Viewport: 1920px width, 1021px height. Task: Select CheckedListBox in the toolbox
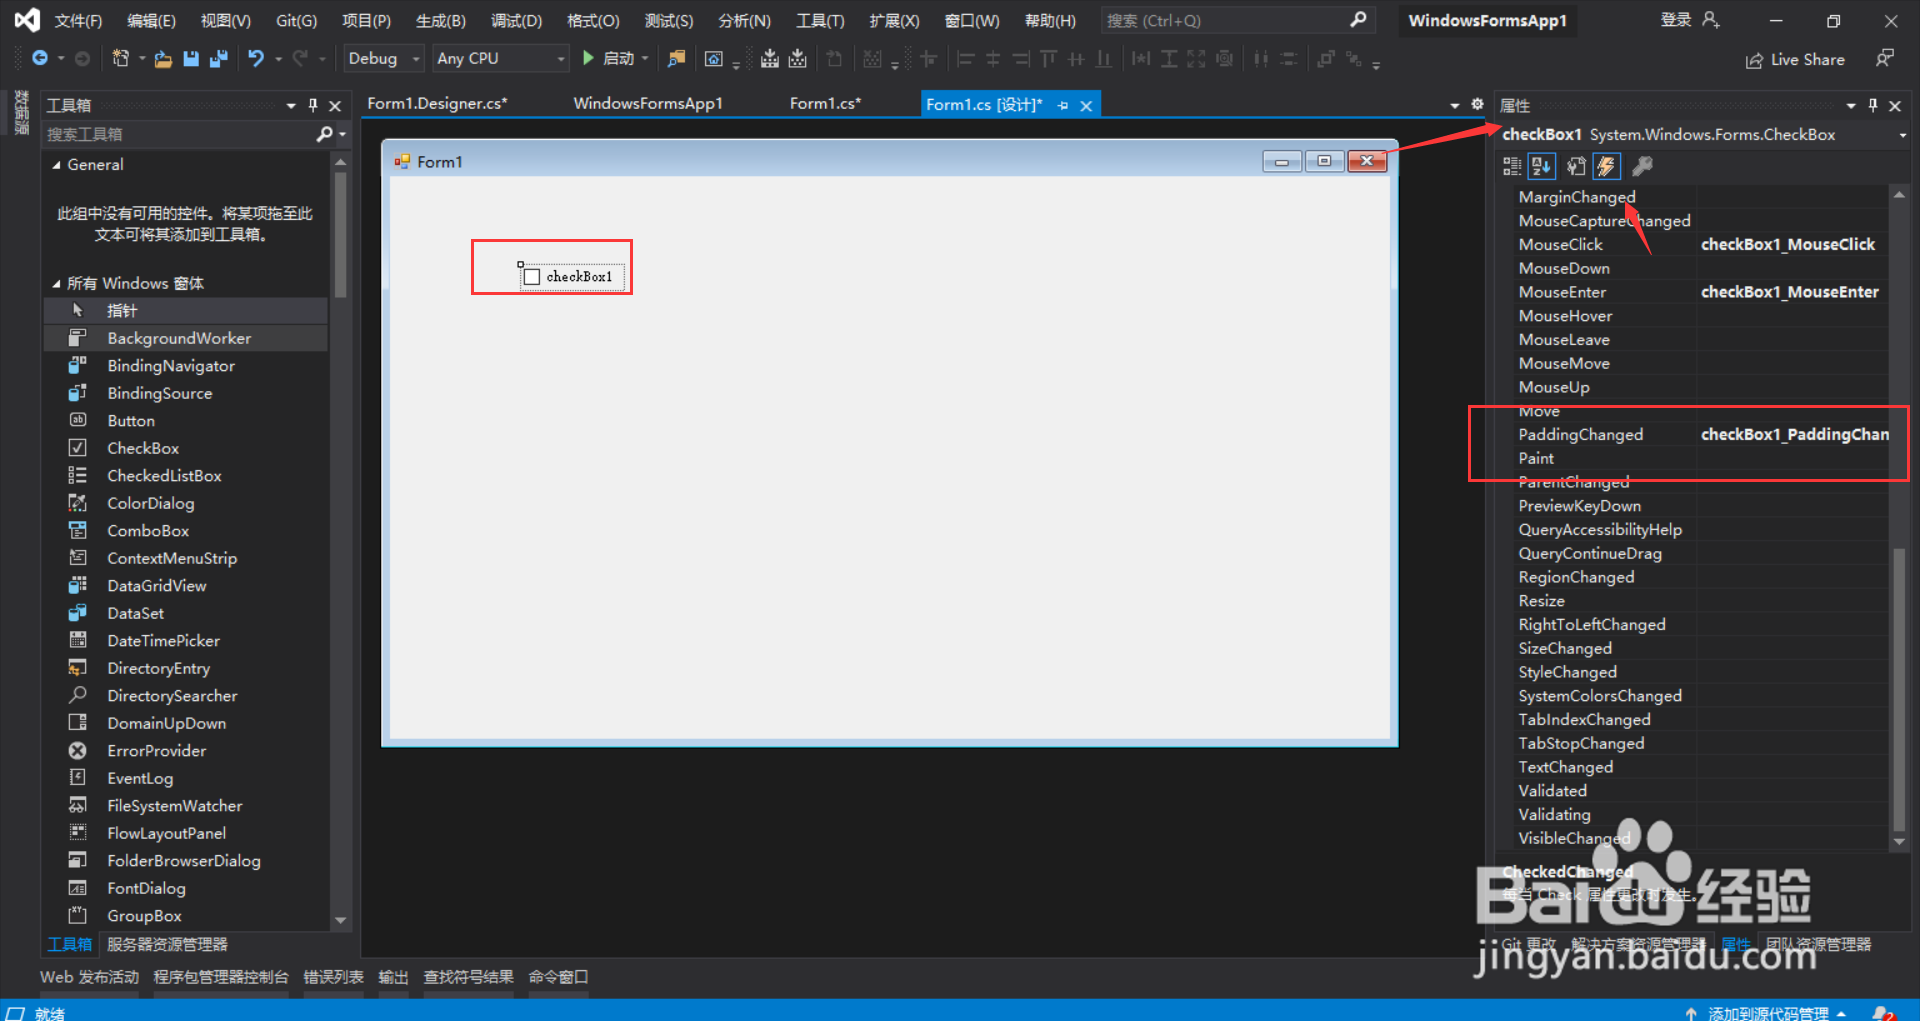[186, 476]
